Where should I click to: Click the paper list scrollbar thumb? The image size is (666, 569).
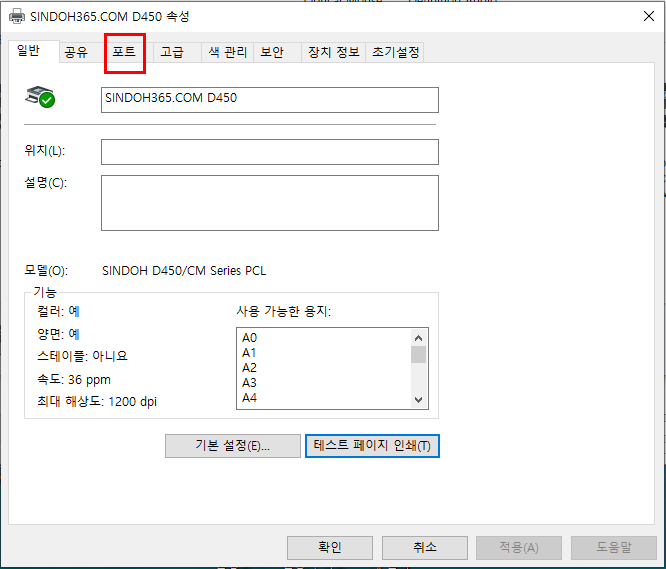pyautogui.click(x=418, y=355)
